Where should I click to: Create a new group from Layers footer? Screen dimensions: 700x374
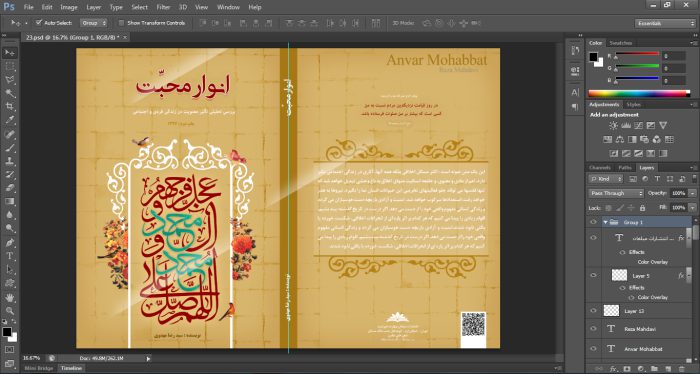[654, 369]
